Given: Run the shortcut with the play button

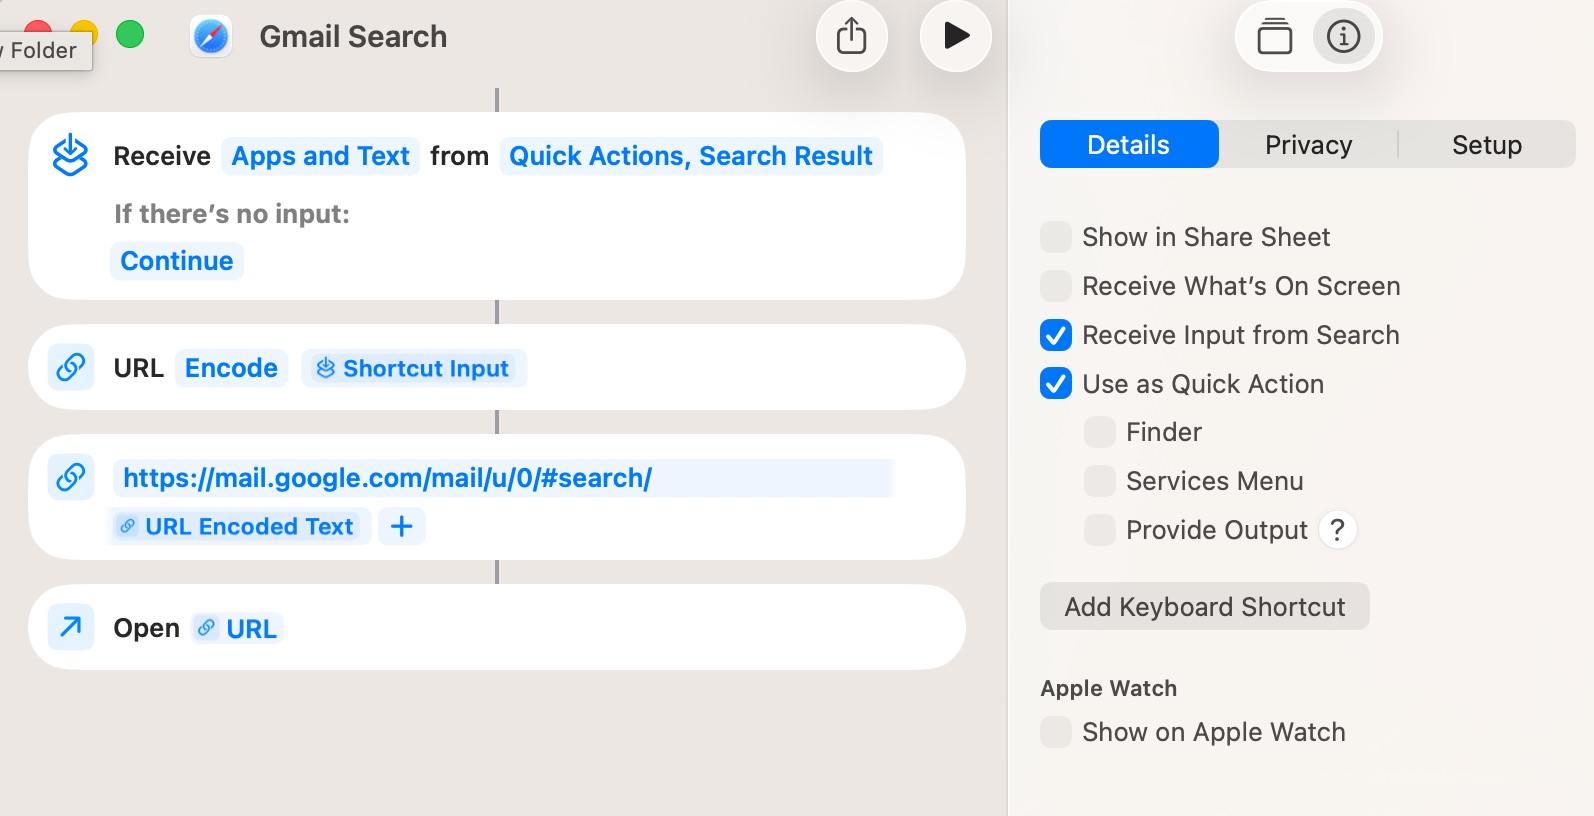Looking at the screenshot, I should click(955, 37).
